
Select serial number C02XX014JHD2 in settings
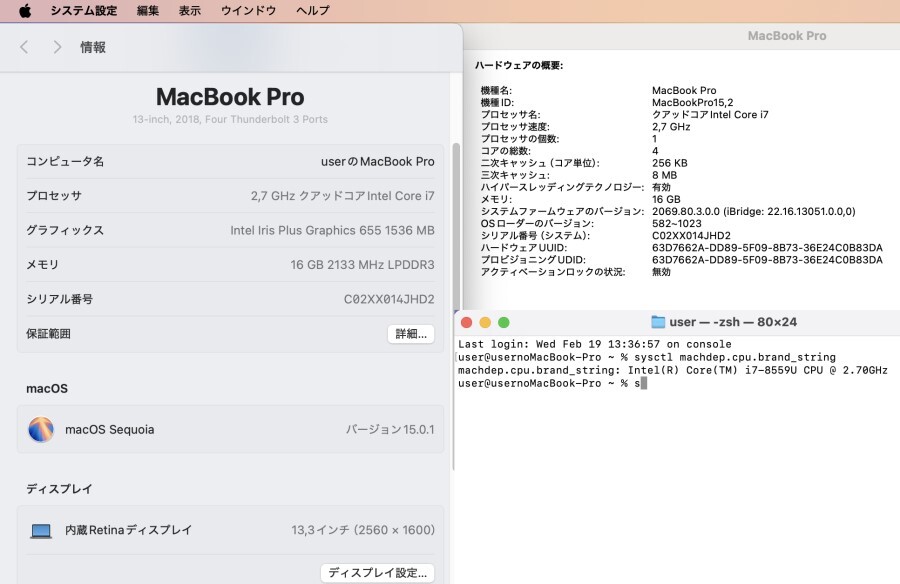click(389, 299)
